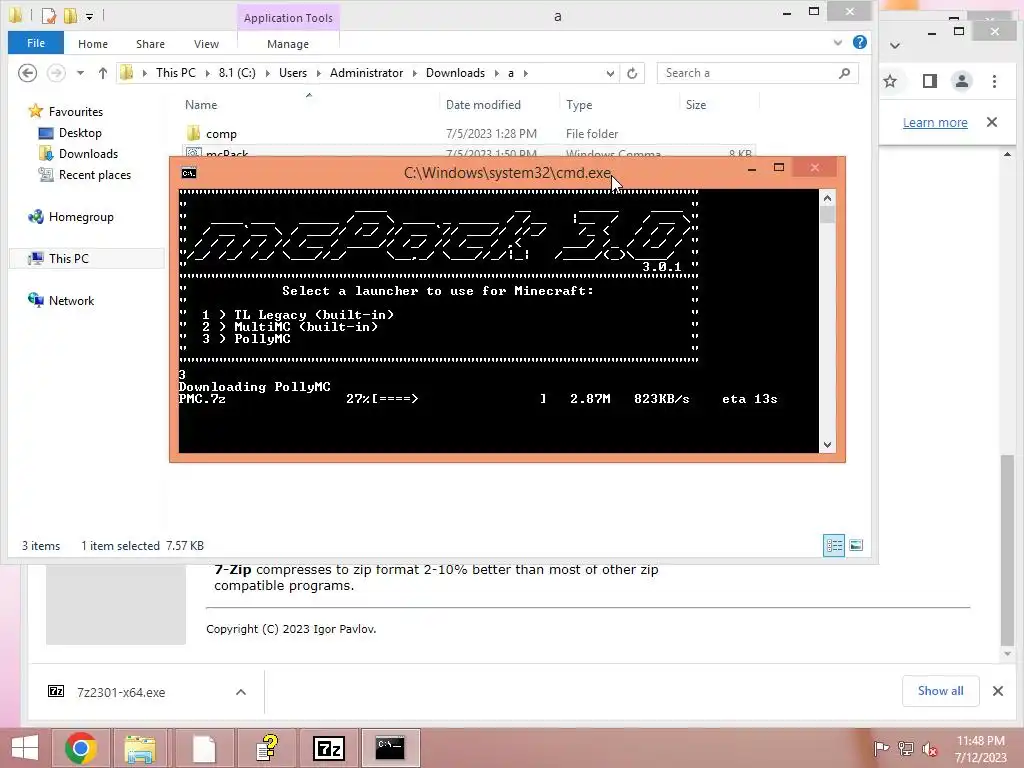Open File Explorer from the taskbar
This screenshot has height=768, width=1024.
click(x=140, y=748)
